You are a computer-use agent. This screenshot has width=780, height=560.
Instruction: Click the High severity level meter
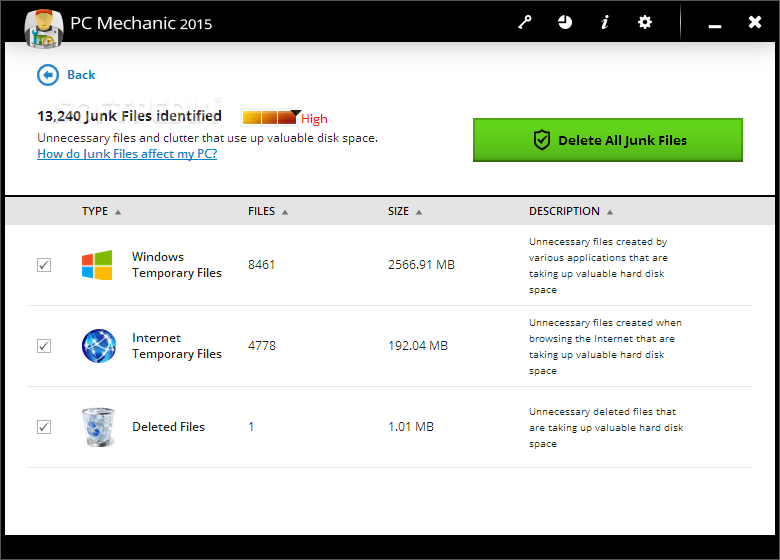pyautogui.click(x=271, y=117)
